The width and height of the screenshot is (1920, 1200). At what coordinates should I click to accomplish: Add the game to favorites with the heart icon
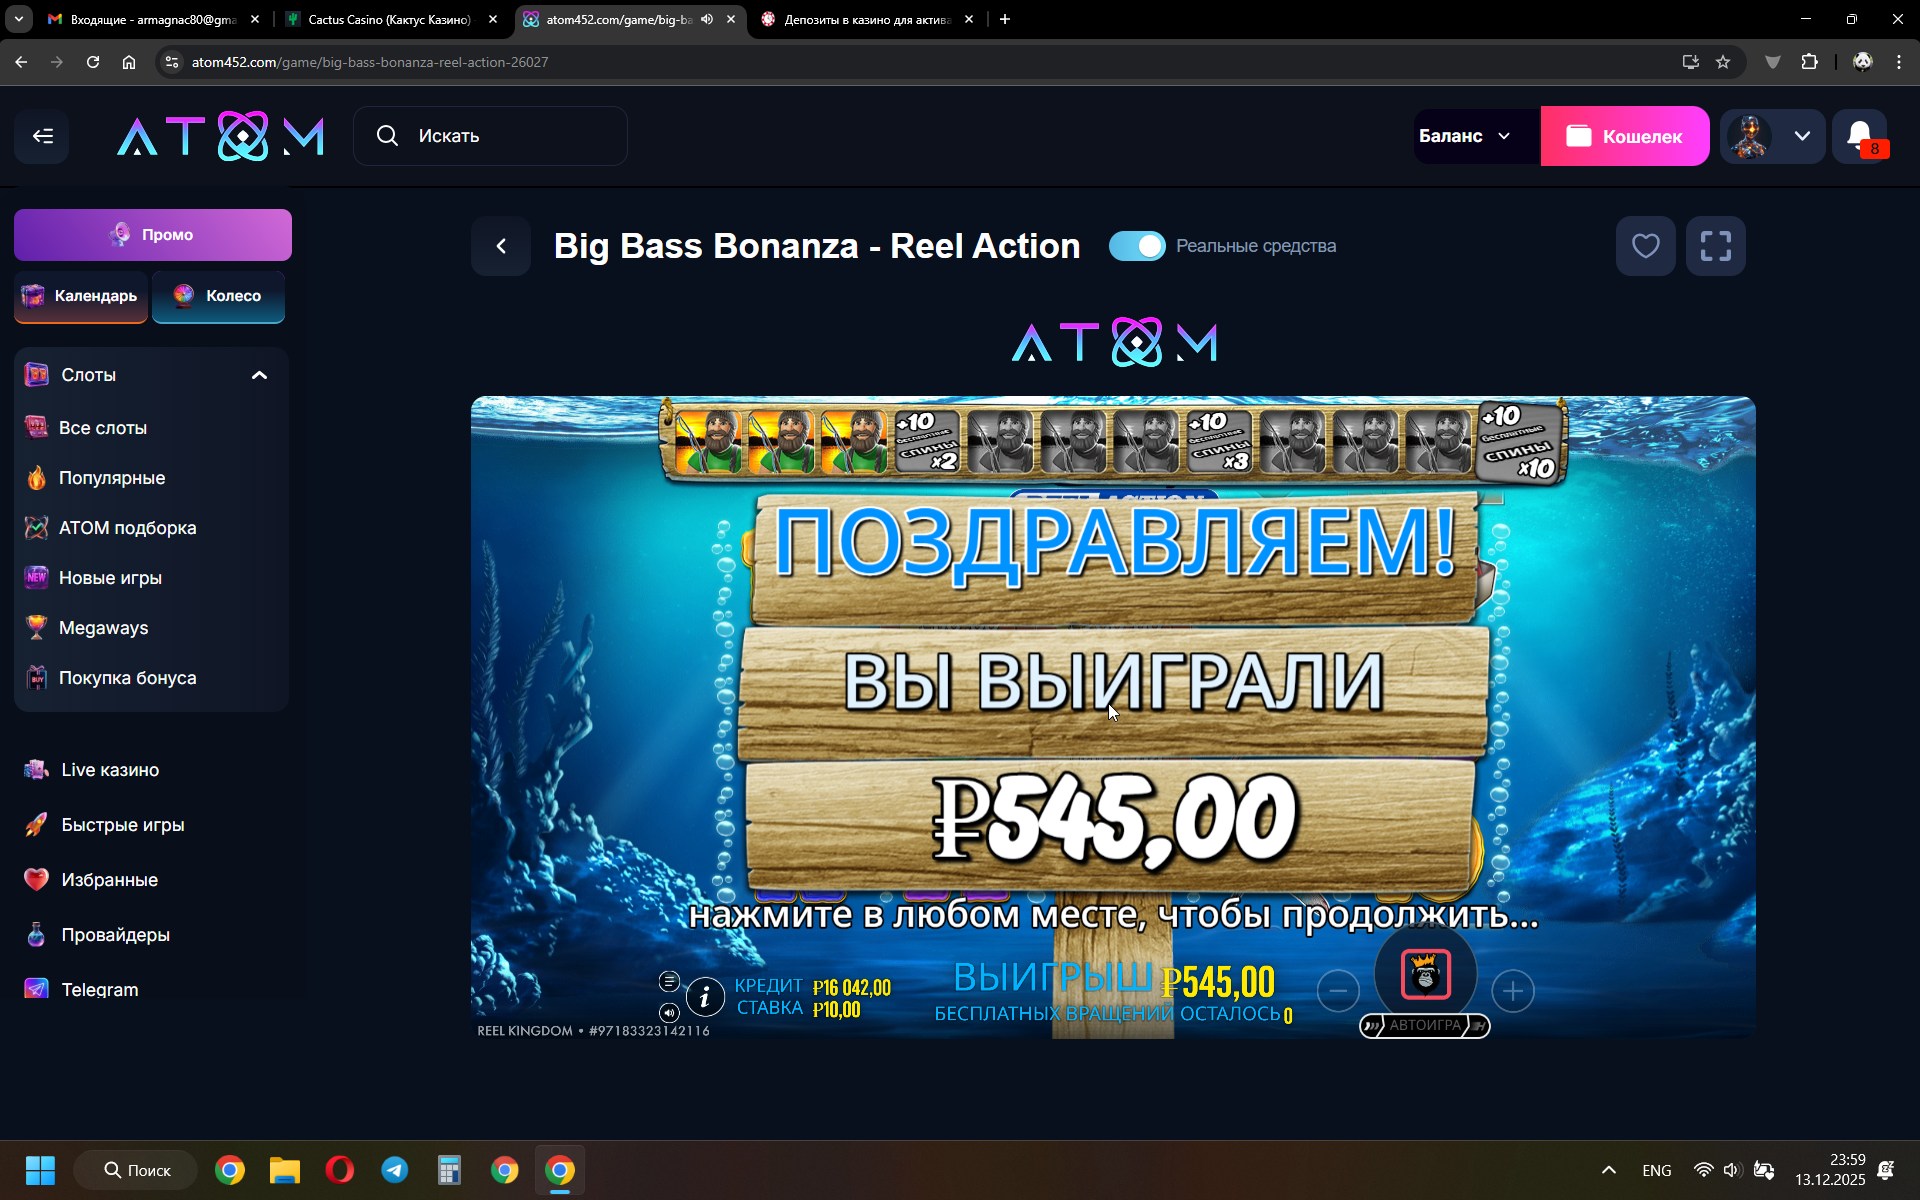(1645, 246)
